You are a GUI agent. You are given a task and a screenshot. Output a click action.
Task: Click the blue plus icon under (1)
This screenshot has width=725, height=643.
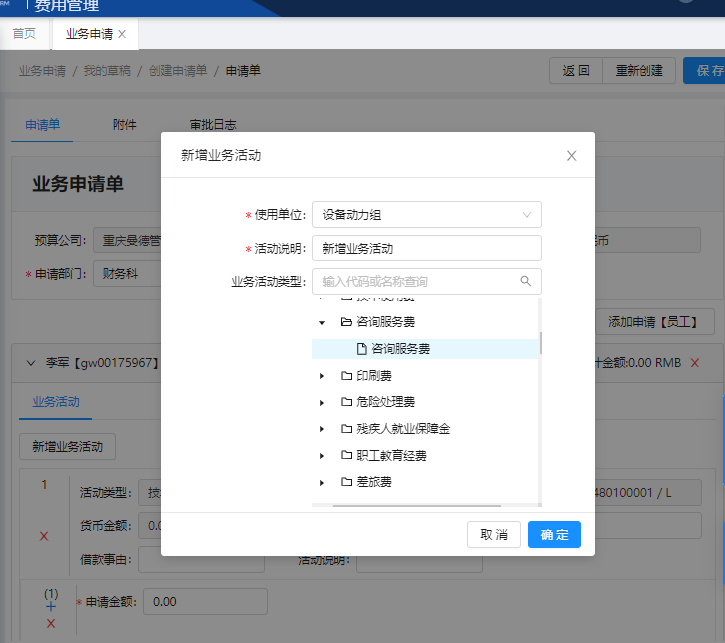pos(51,606)
